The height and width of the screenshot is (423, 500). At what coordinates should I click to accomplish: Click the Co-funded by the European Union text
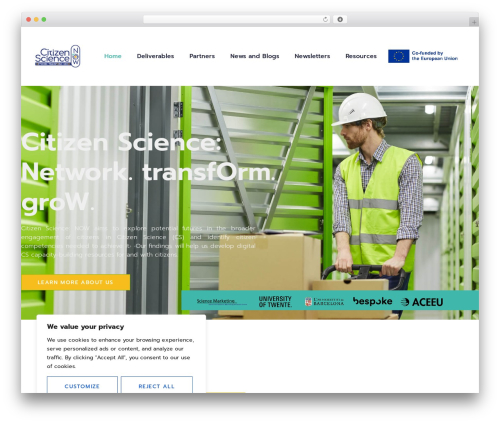pos(435,56)
